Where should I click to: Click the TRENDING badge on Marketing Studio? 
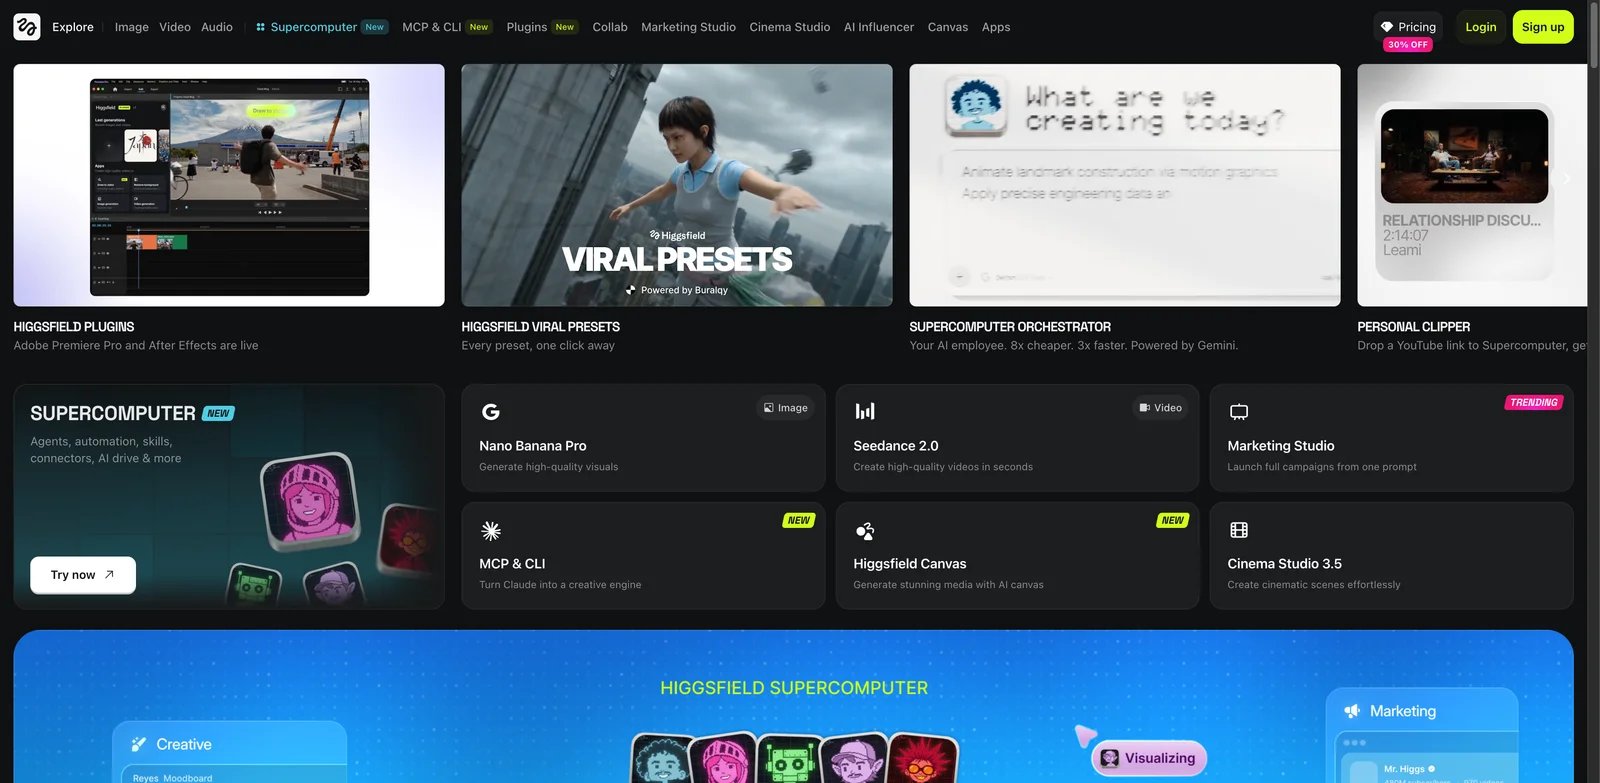1534,403
